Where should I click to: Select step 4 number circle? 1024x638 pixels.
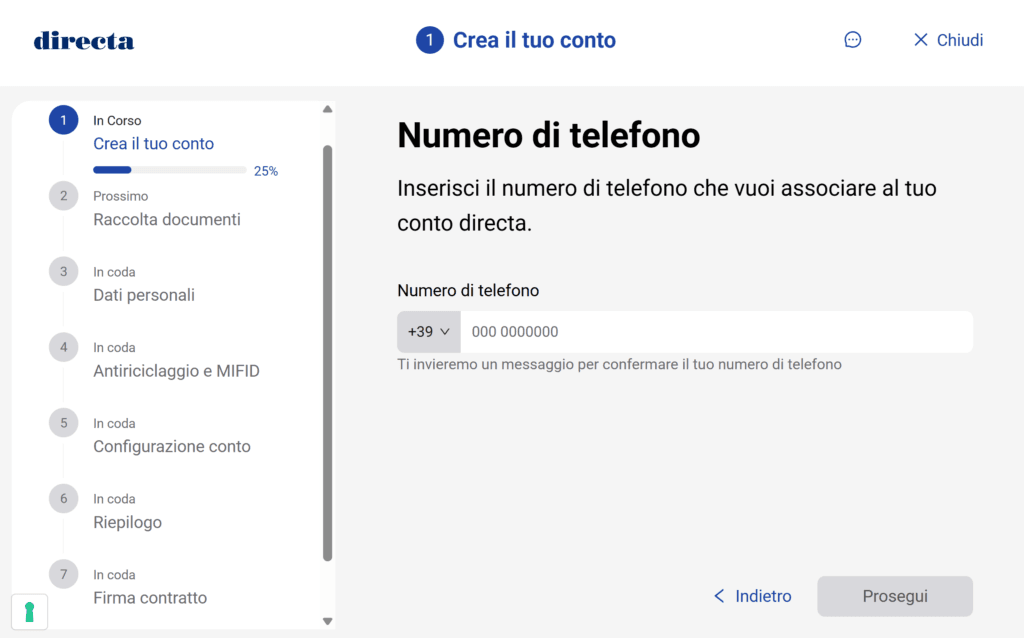pos(63,347)
